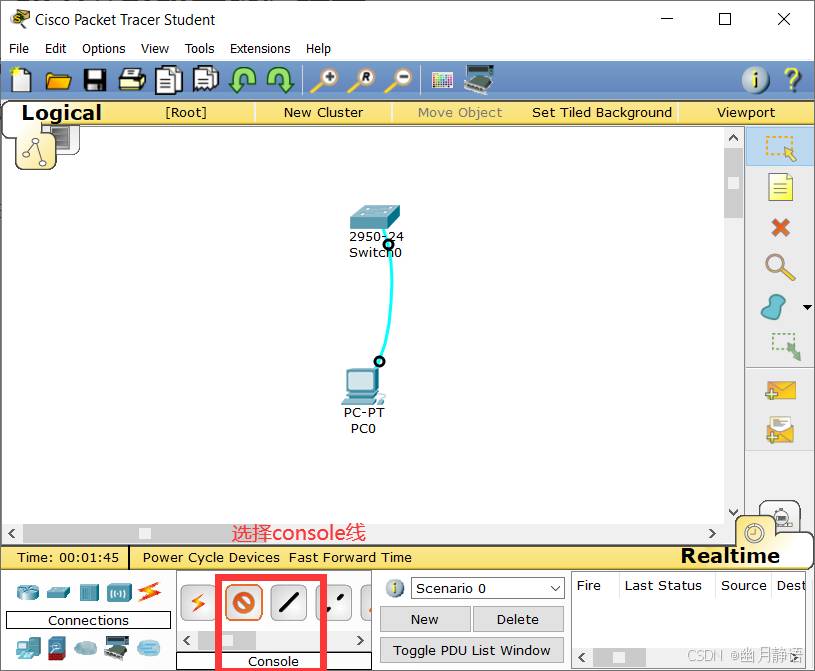Activate the Select tool in right sidebar
The height and width of the screenshot is (671, 815).
(780, 148)
